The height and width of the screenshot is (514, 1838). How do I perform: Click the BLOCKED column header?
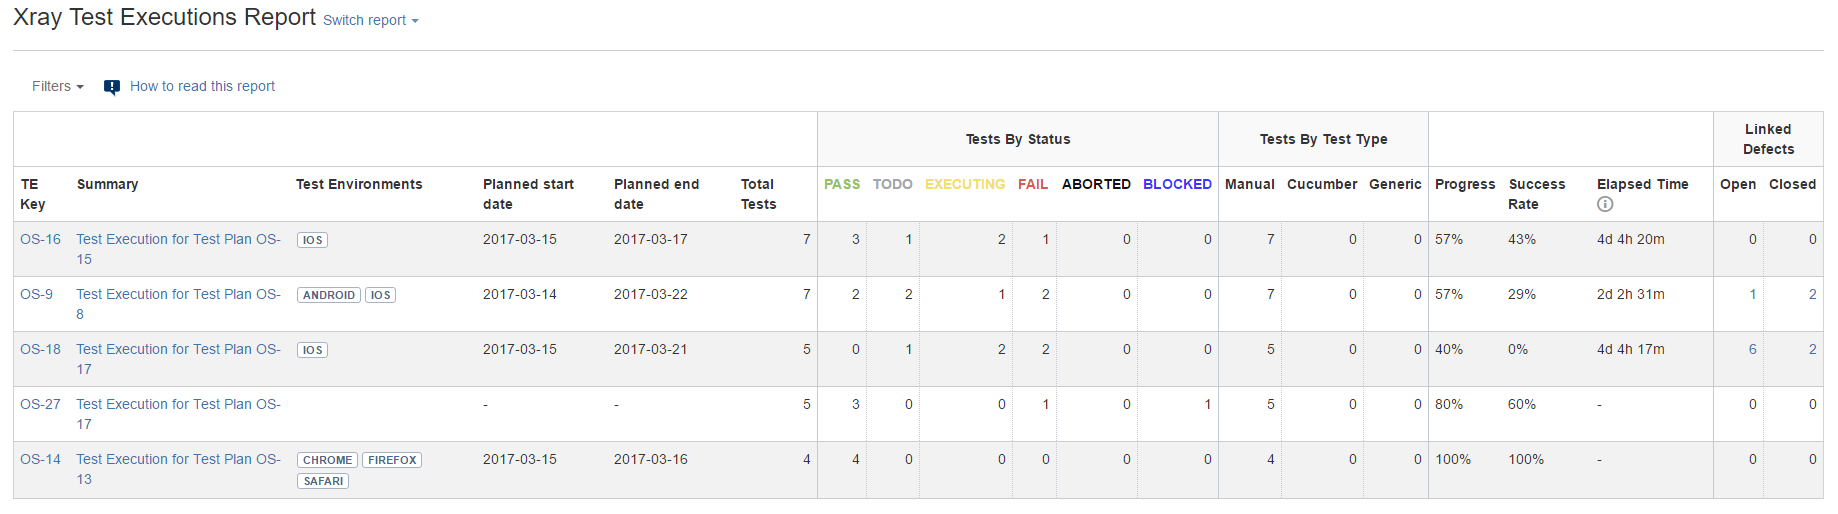tap(1177, 184)
